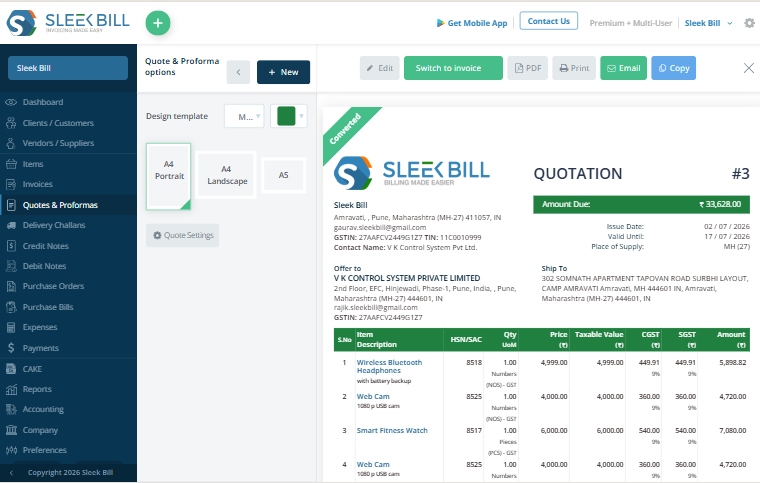This screenshot has width=760, height=483.
Task: Click the Vendors / Suppliers sidebar icon
Action: coord(11,143)
